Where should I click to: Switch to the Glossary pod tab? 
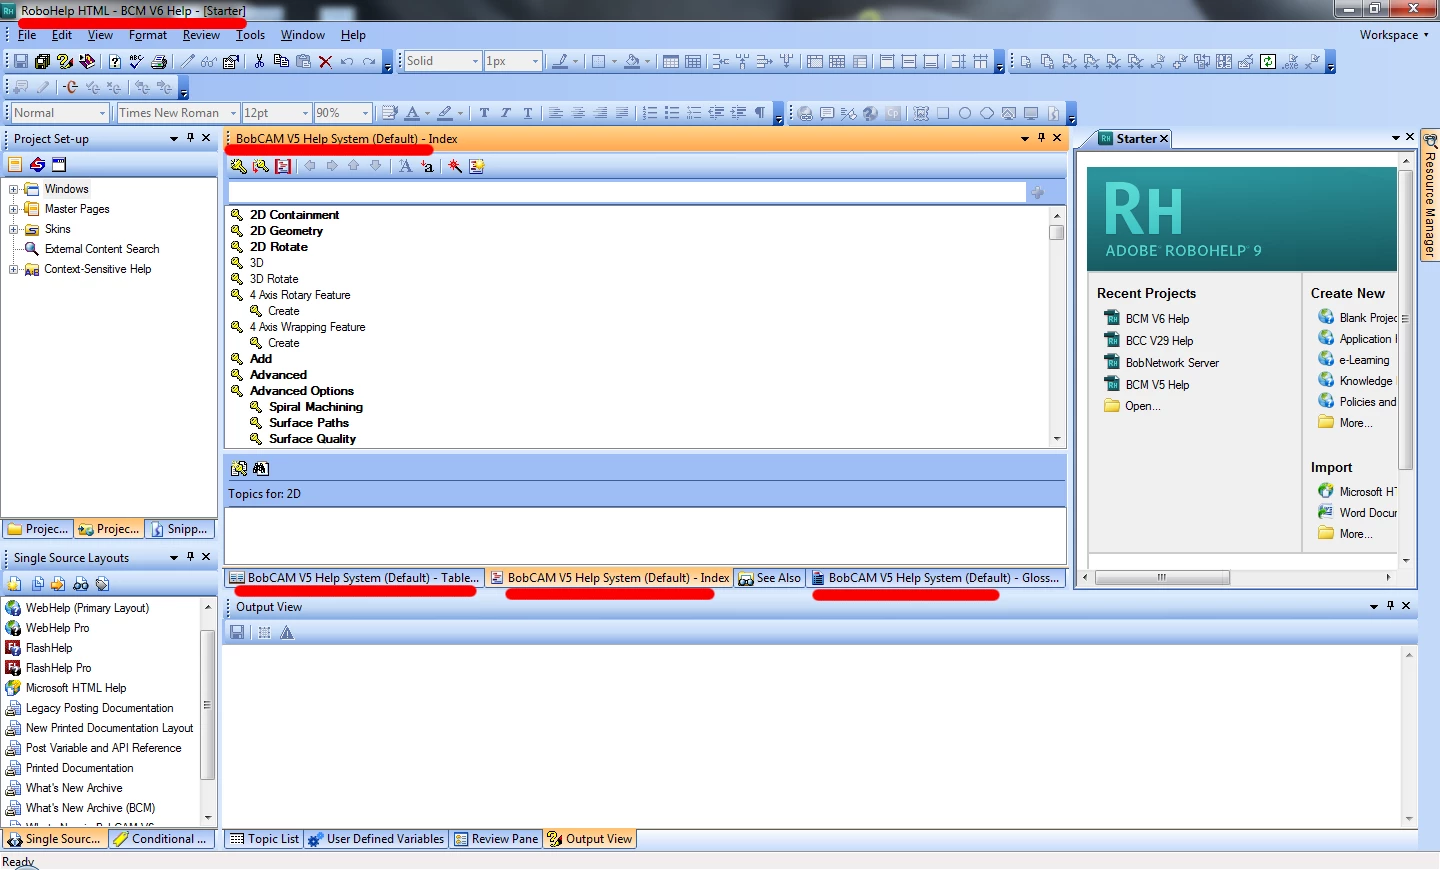click(936, 578)
